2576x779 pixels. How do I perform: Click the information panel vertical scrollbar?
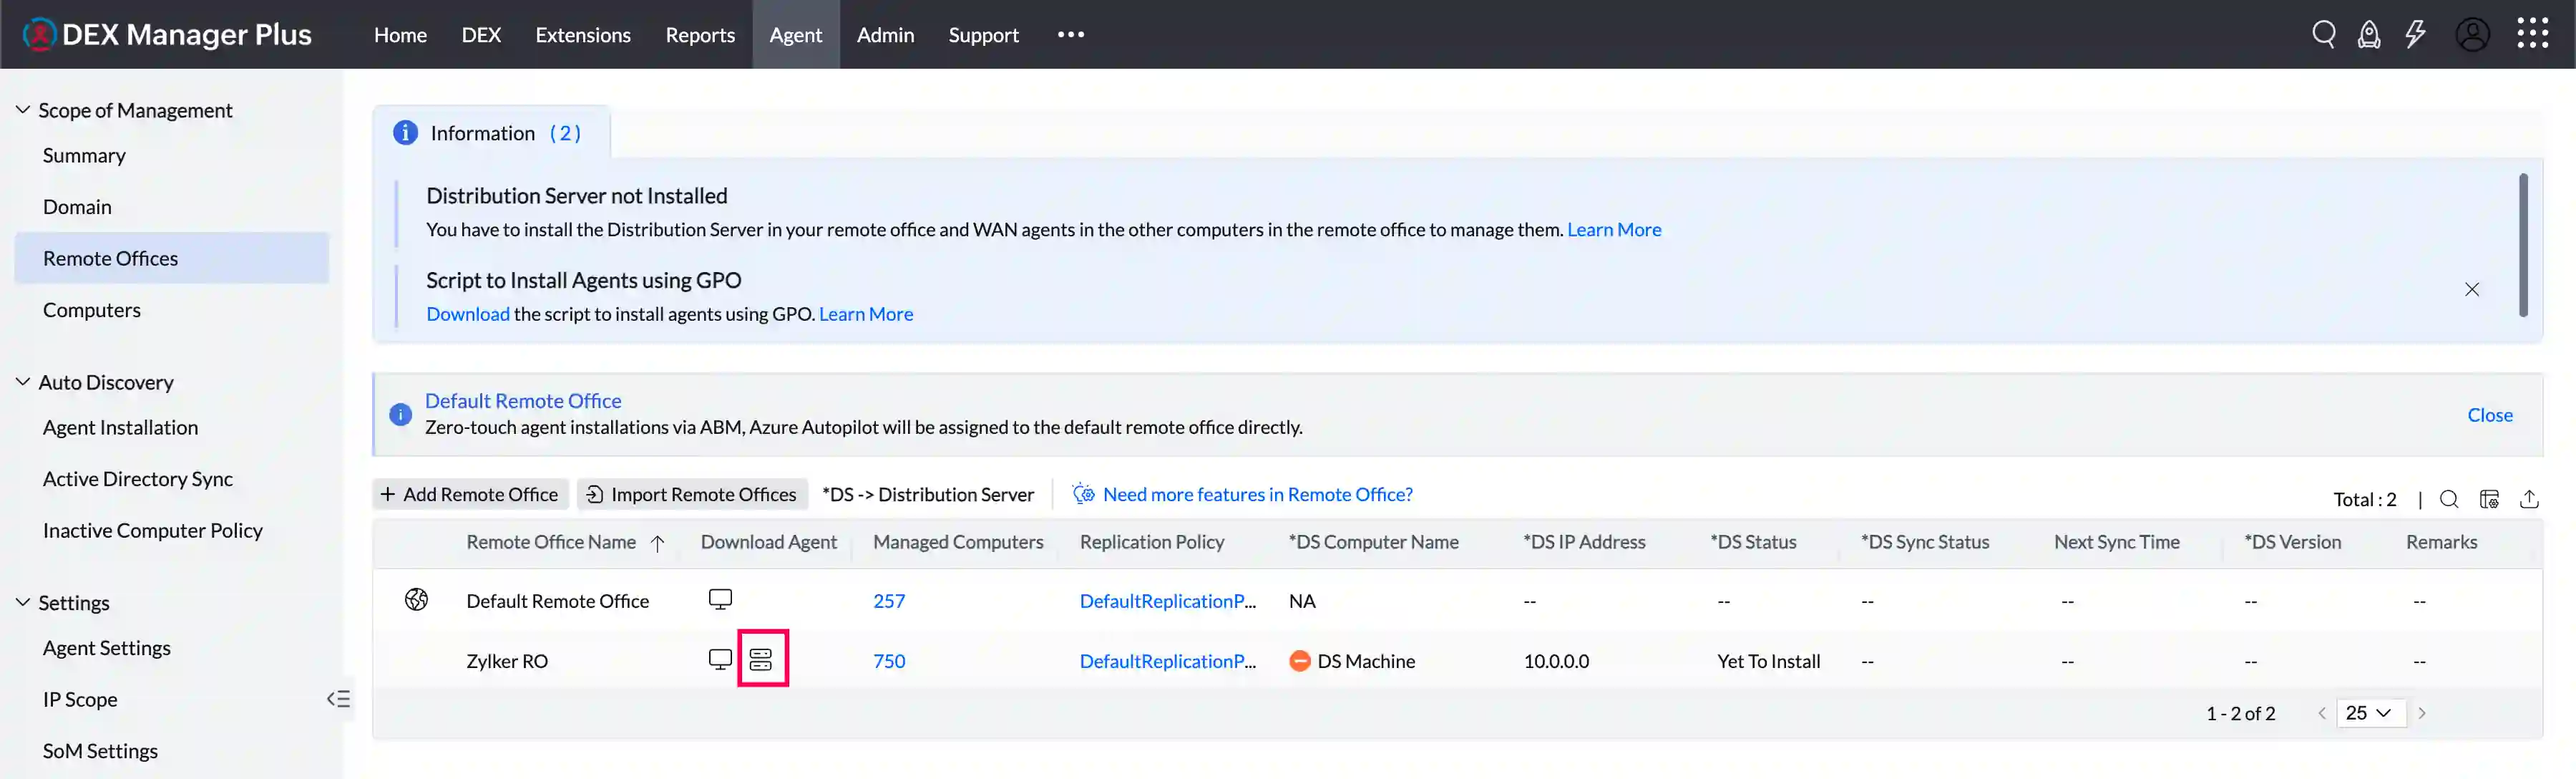(2522, 245)
